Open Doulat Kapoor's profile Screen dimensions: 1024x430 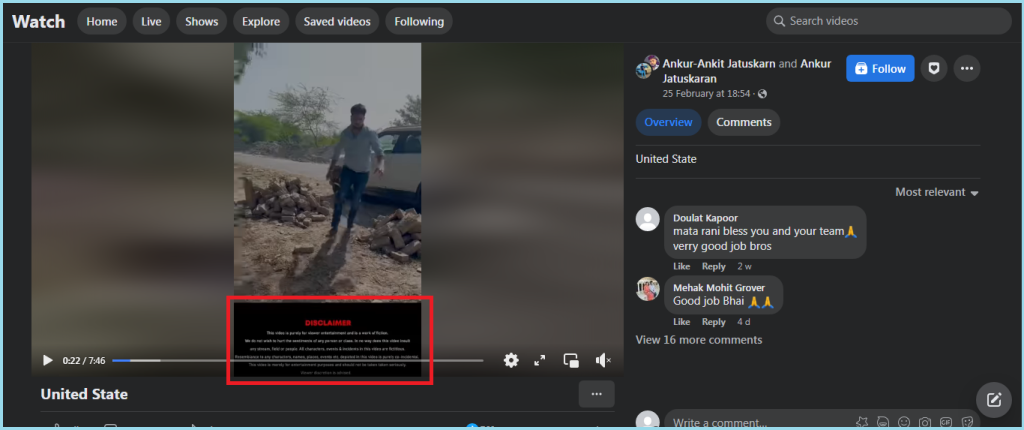coord(705,218)
